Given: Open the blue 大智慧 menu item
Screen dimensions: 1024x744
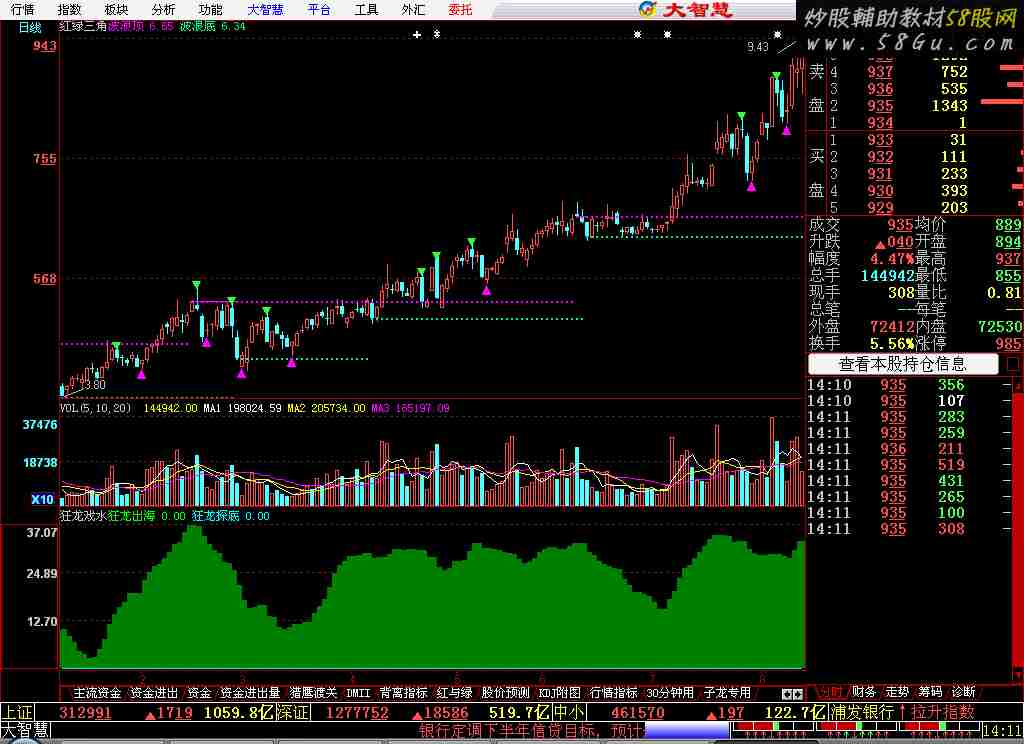Looking at the screenshot, I should 265,9.
